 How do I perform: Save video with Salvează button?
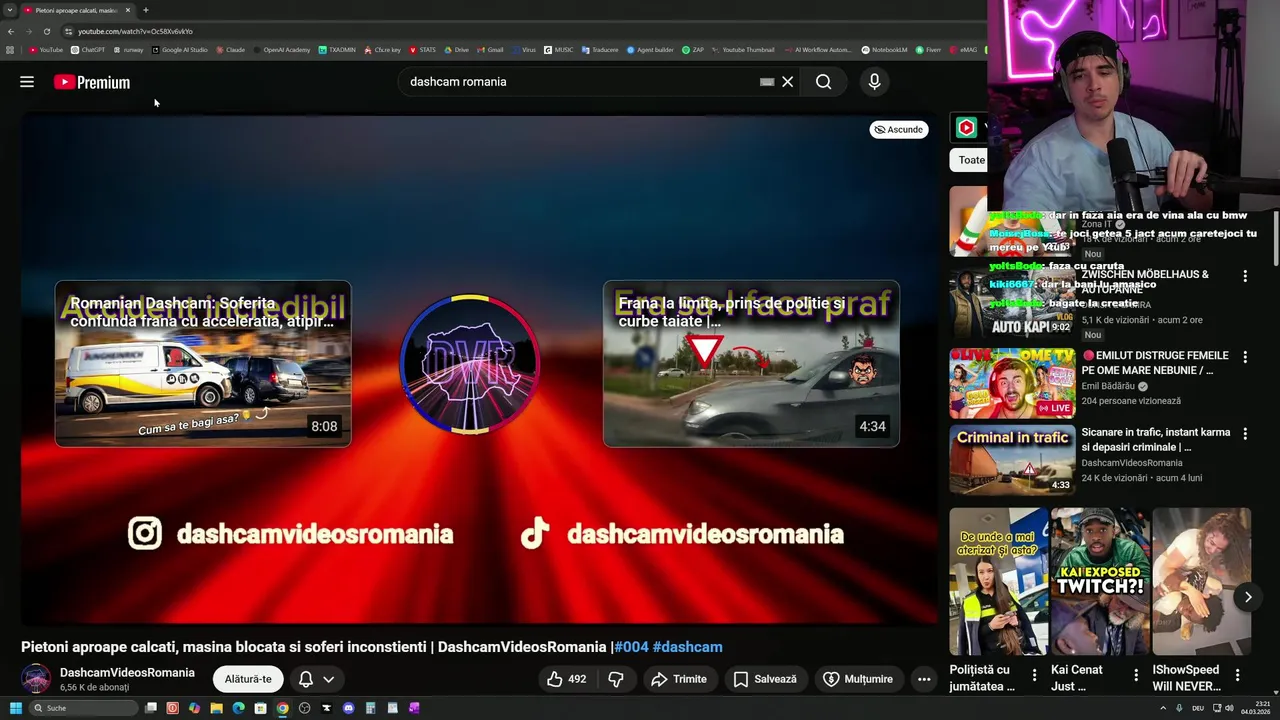[765, 679]
